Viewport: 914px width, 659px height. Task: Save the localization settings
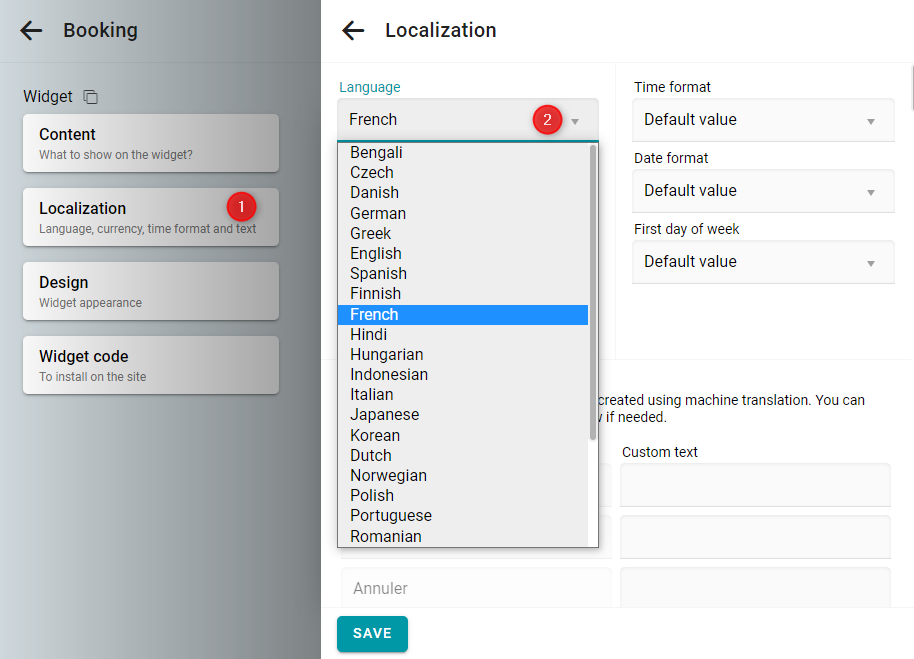372,633
